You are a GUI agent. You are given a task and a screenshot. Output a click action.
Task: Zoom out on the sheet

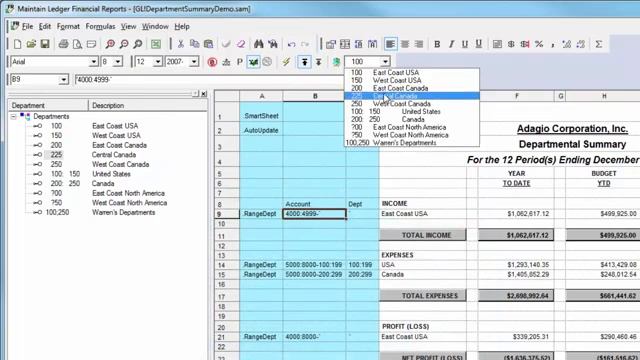click(x=124, y=44)
